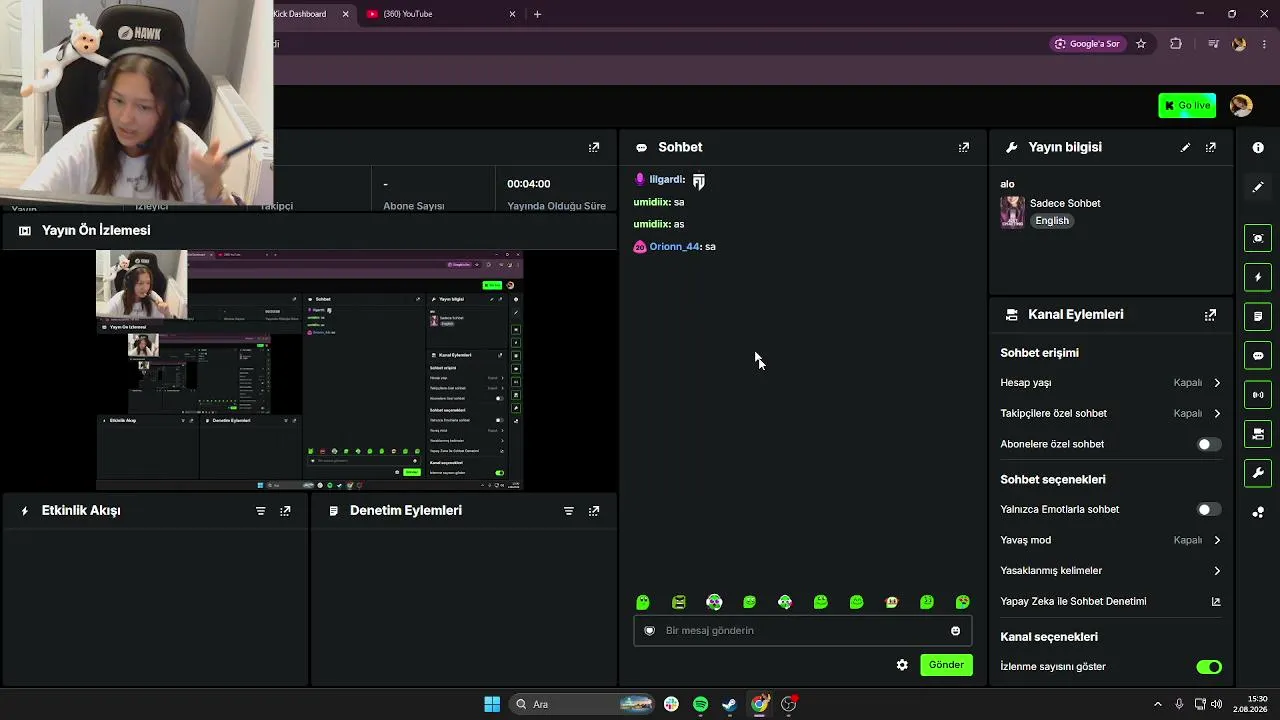This screenshot has height=720, width=1280.
Task: Toggle Yalnızca Emotlarla sohbet switch
Action: point(1209,509)
